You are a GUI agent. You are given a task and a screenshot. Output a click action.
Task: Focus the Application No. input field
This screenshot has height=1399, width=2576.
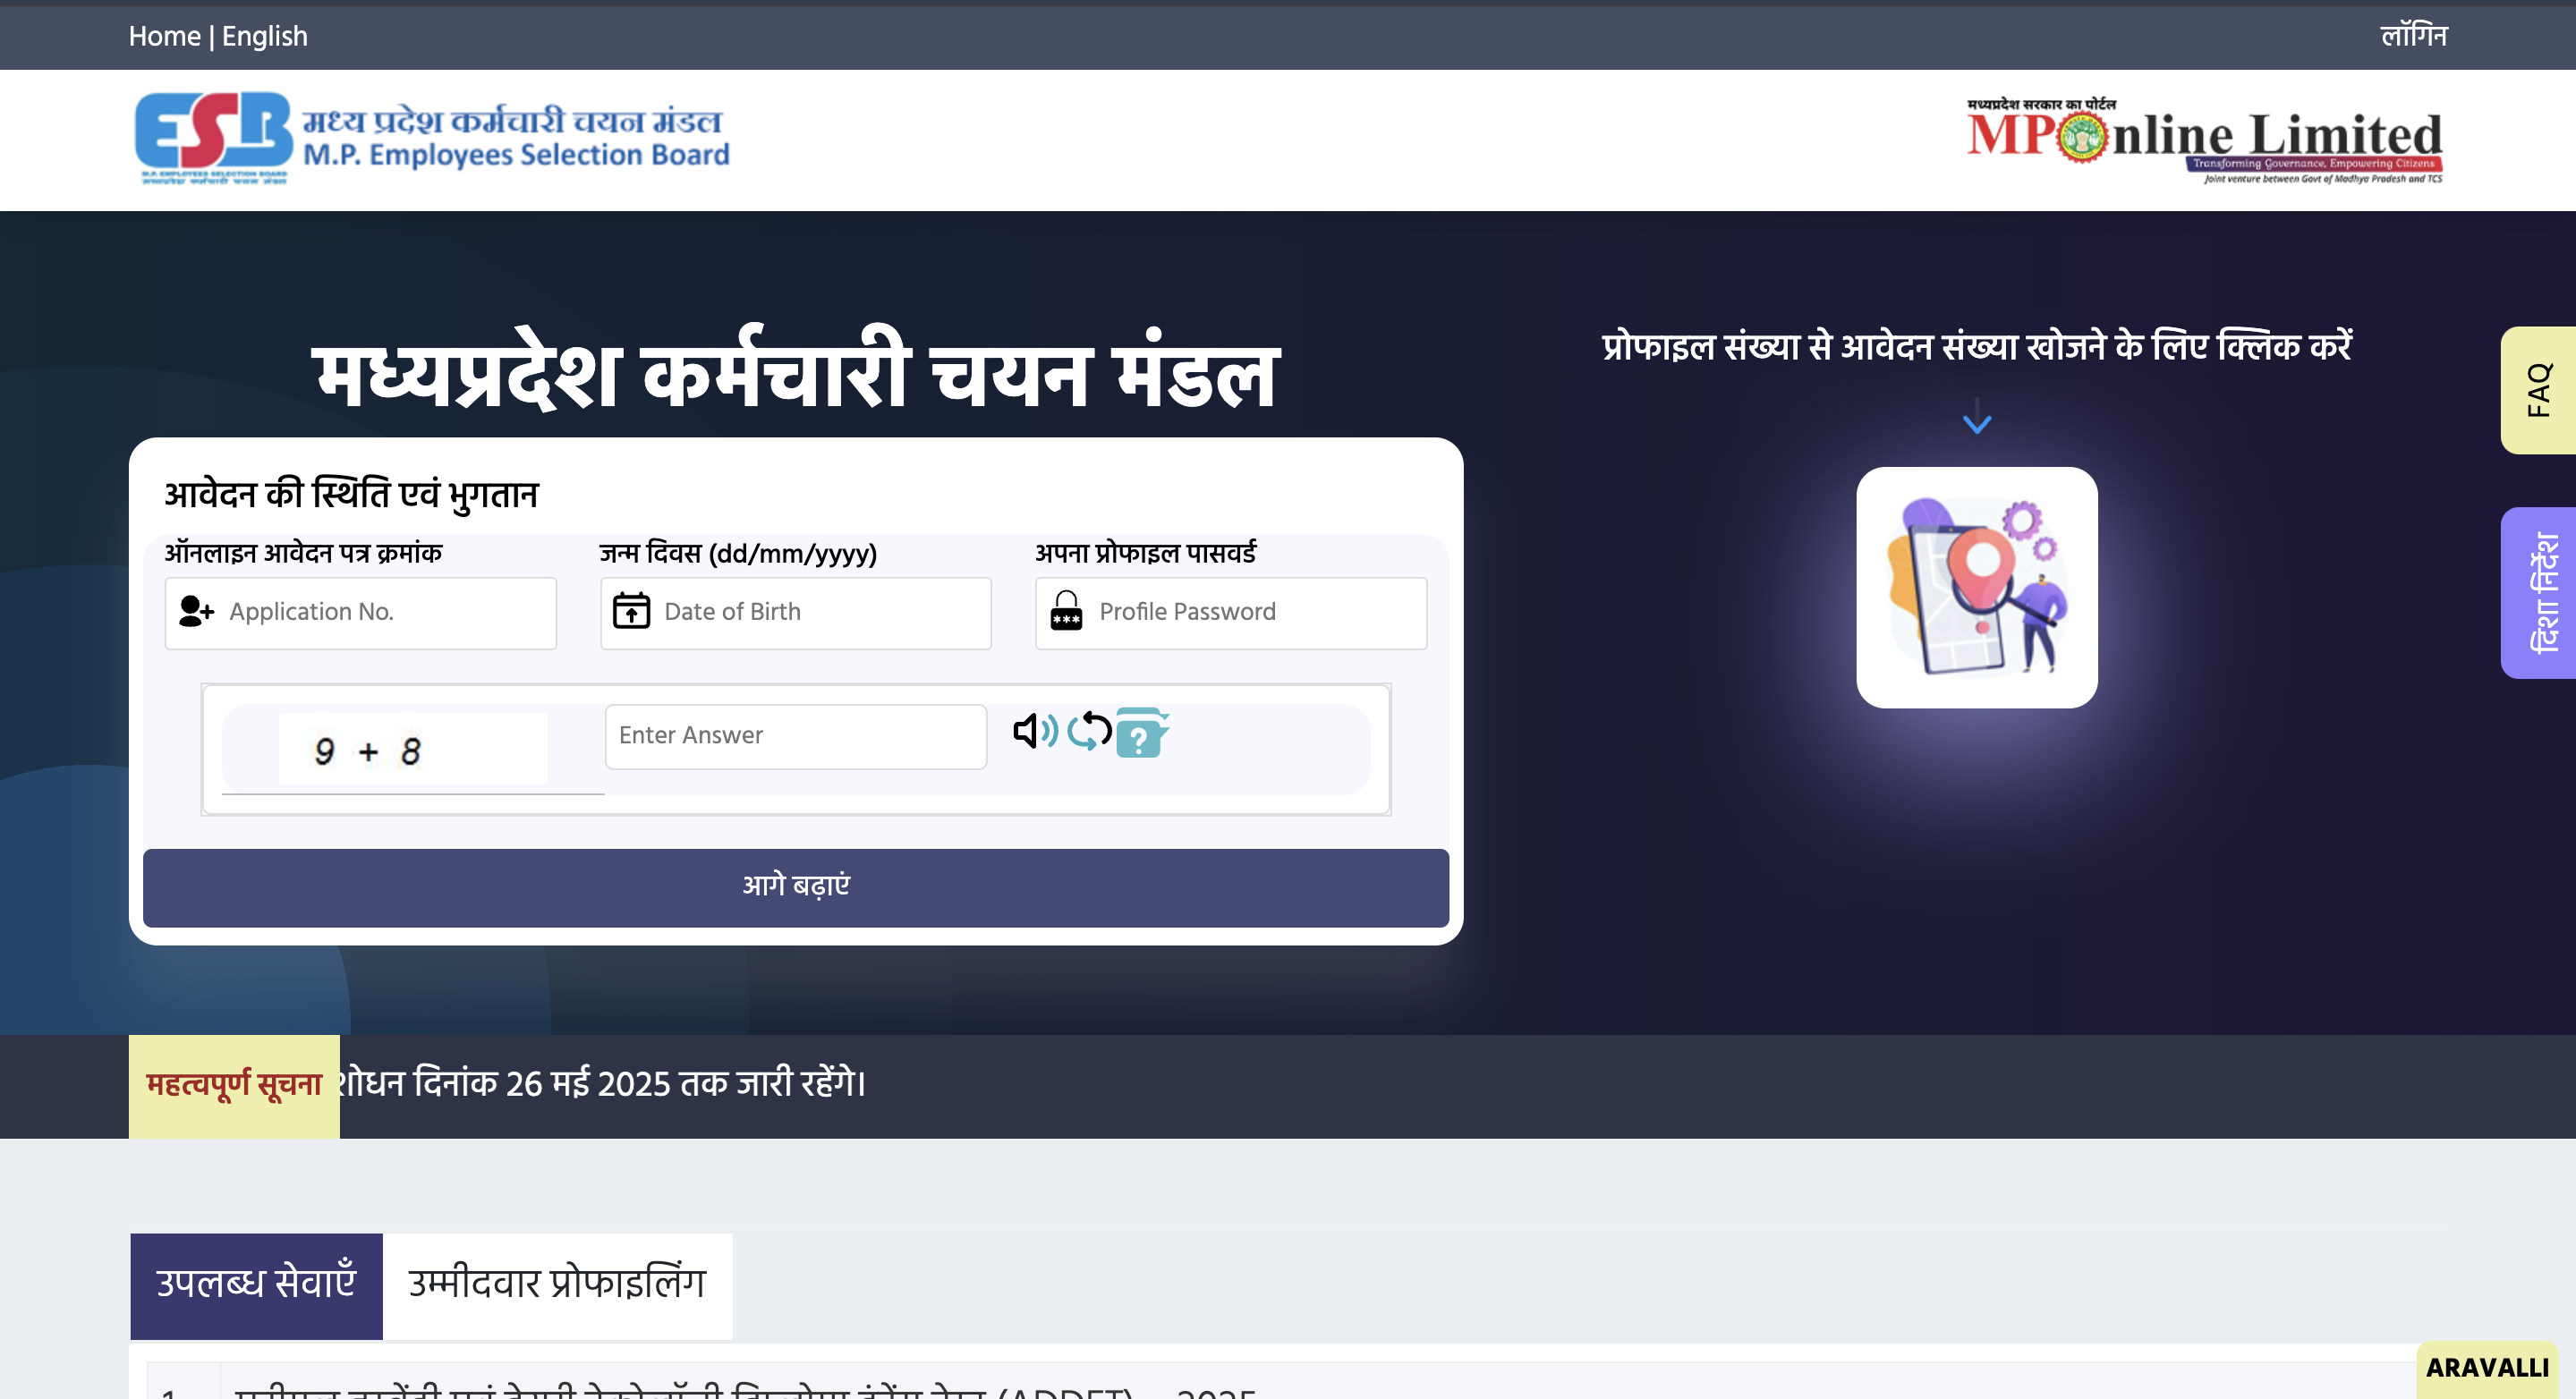click(x=360, y=613)
